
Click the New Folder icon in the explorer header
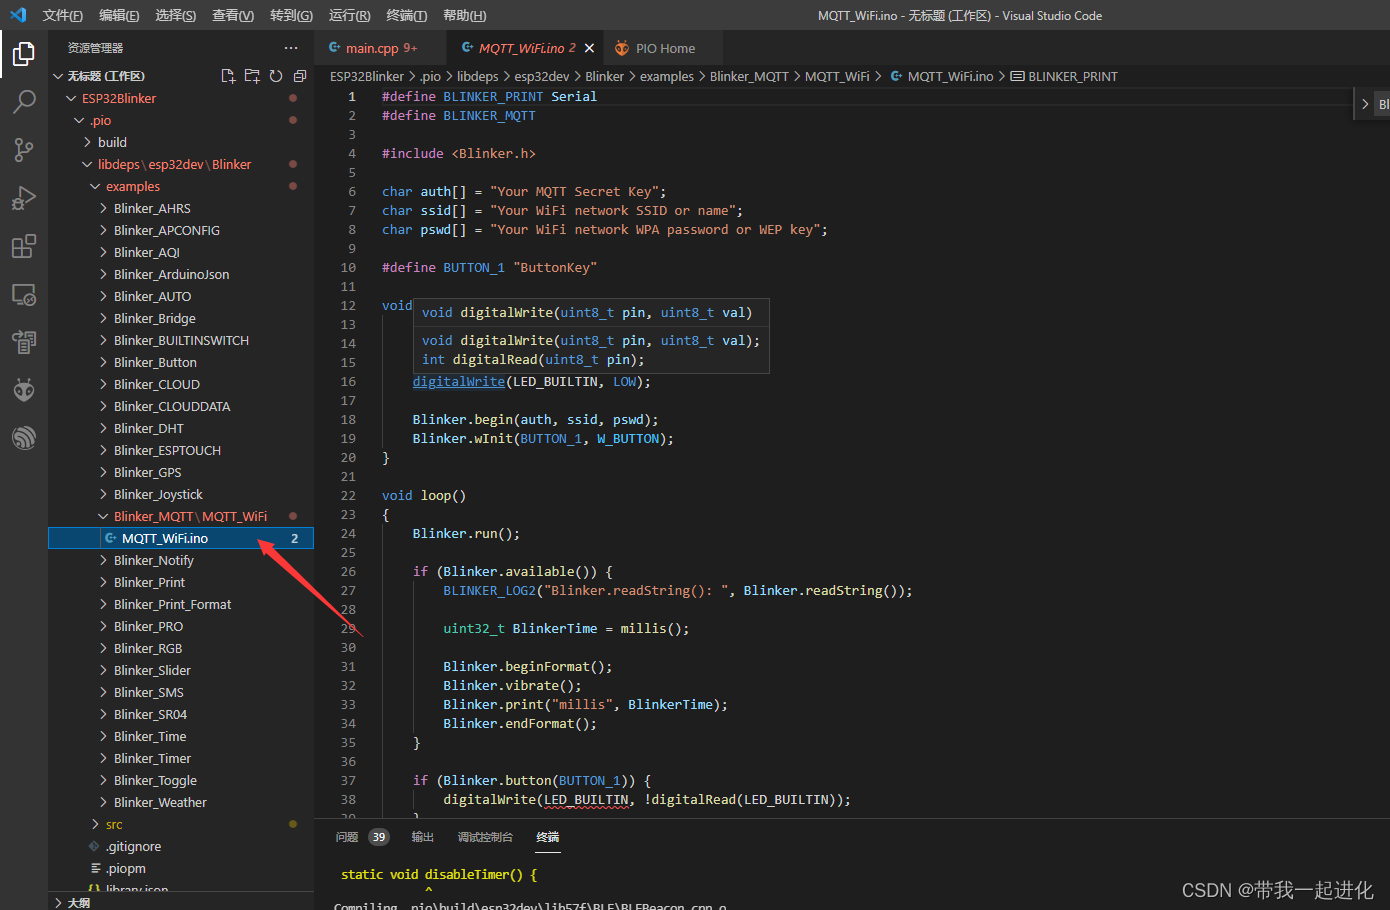pyautogui.click(x=252, y=76)
